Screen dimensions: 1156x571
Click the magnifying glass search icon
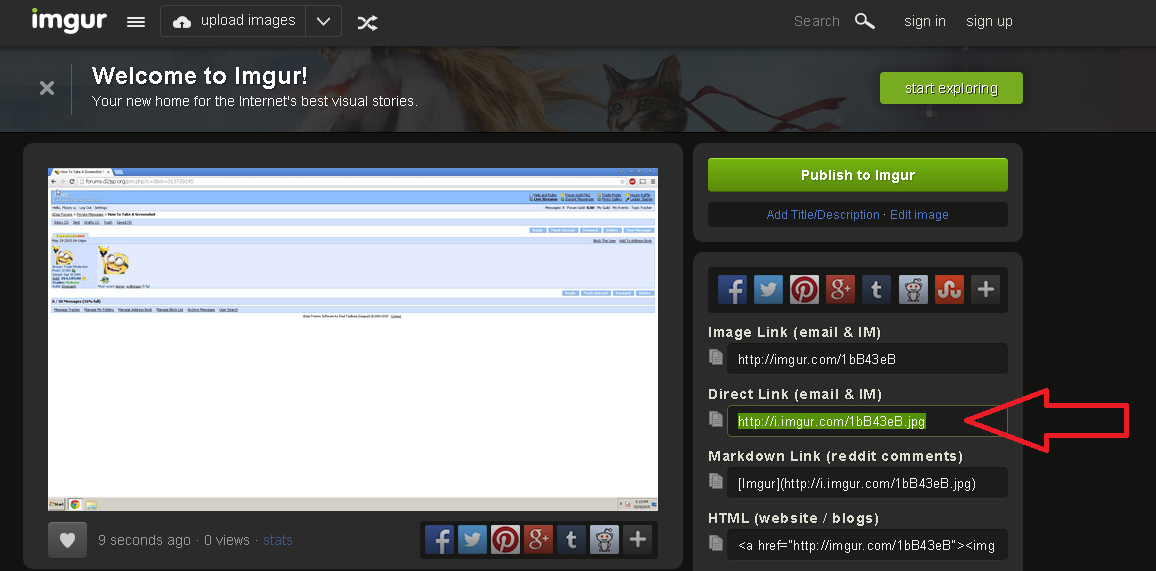pyautogui.click(x=865, y=21)
